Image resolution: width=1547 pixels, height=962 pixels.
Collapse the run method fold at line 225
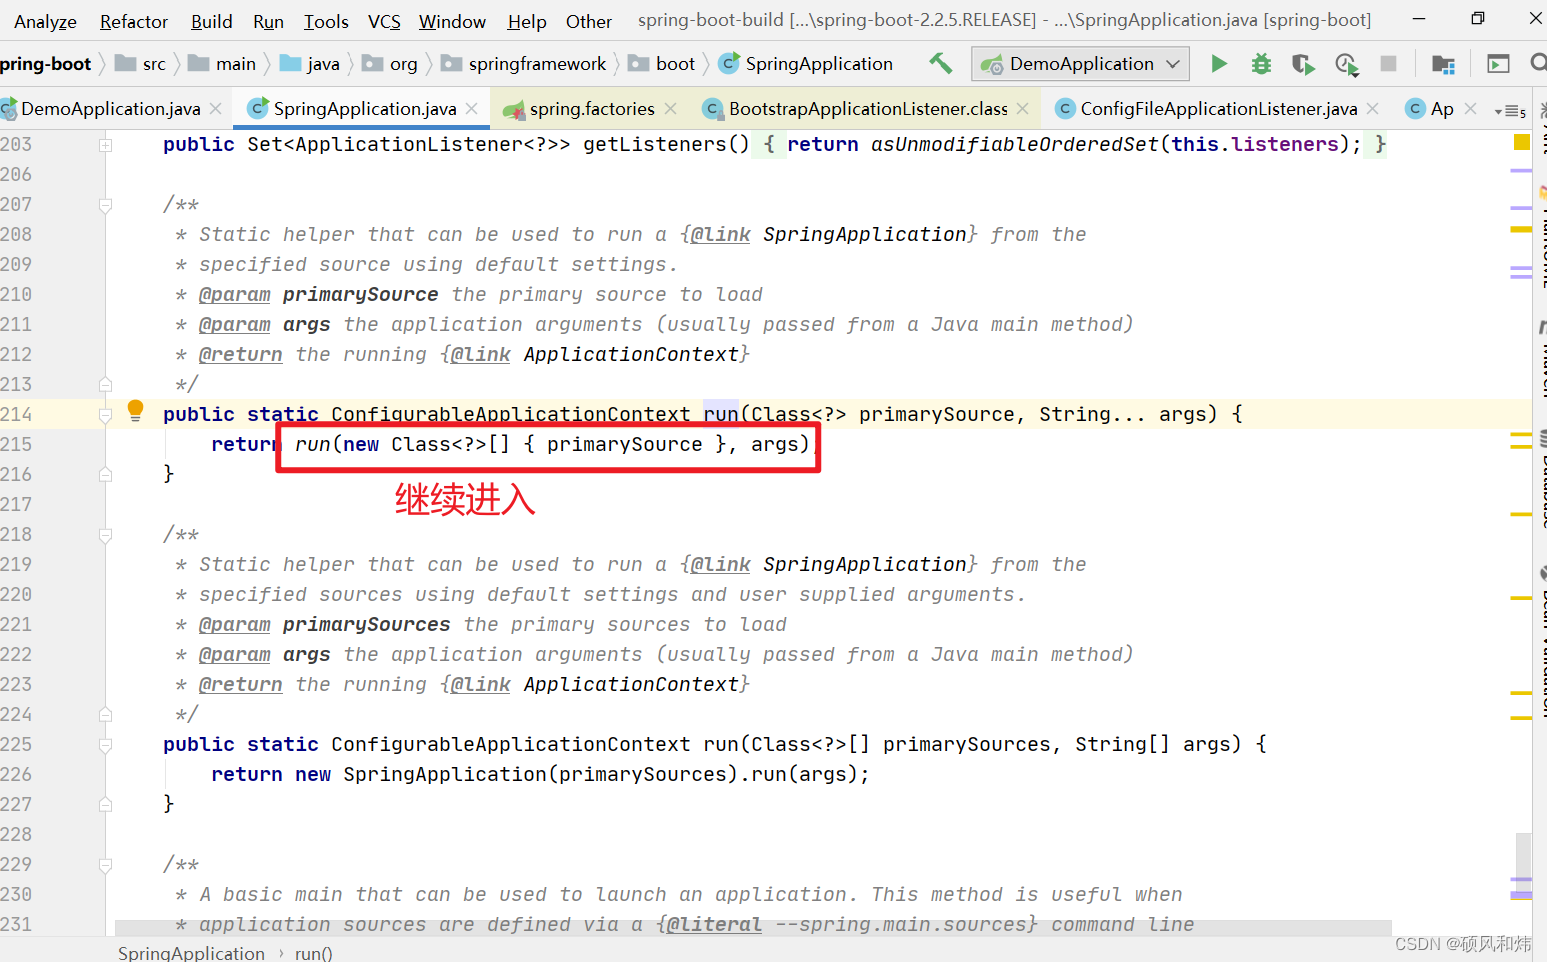[x=105, y=745]
